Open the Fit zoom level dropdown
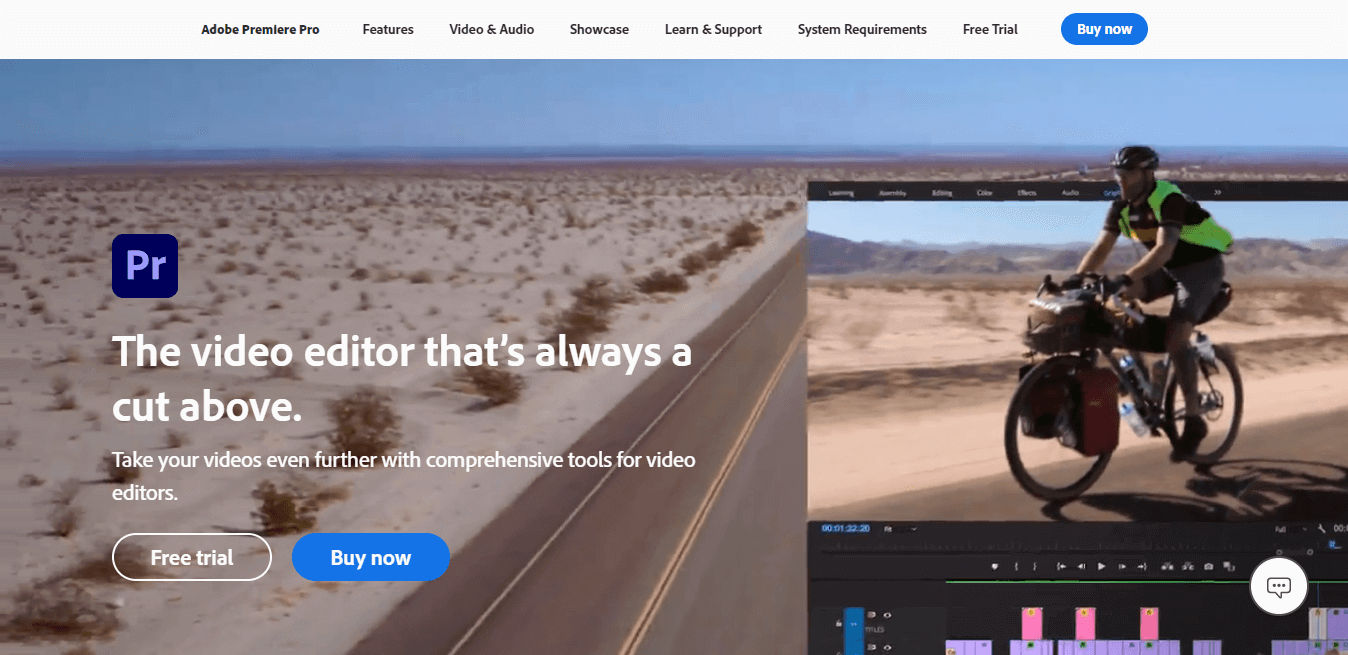 coord(899,529)
